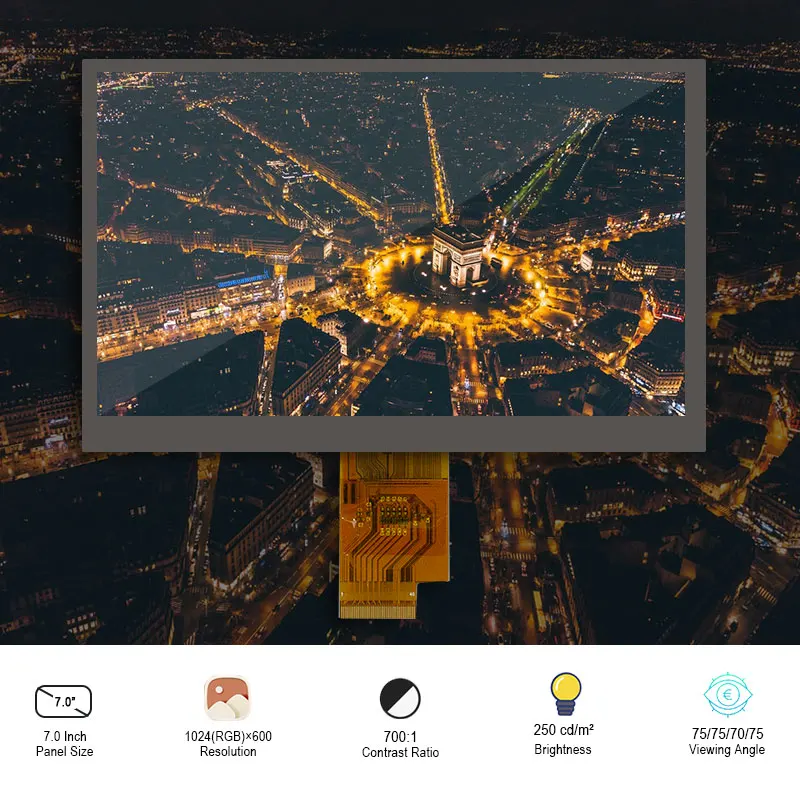Click the teal eye viewing angle icon
The image size is (800, 800).
point(728,694)
